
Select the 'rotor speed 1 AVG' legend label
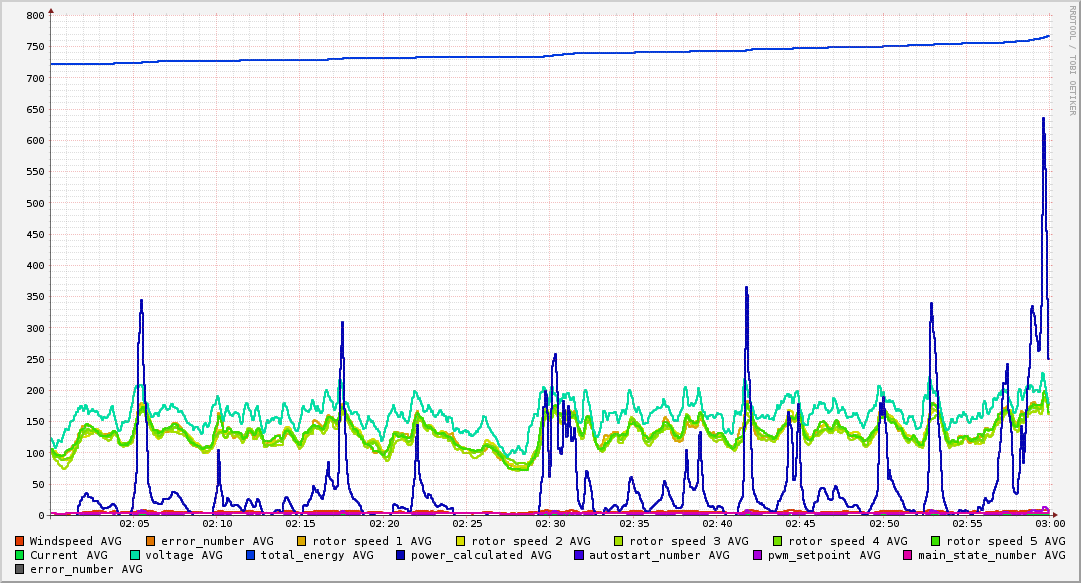tap(372, 541)
